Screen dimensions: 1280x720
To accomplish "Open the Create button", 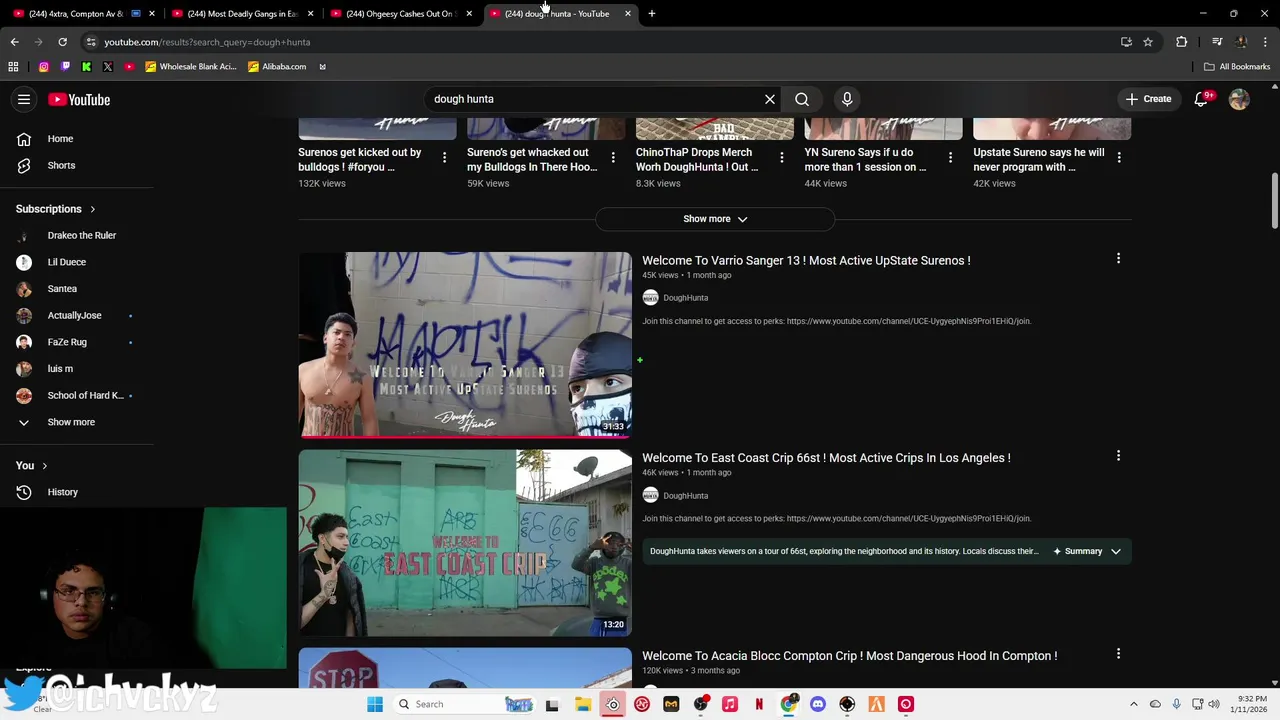I will 1148,99.
